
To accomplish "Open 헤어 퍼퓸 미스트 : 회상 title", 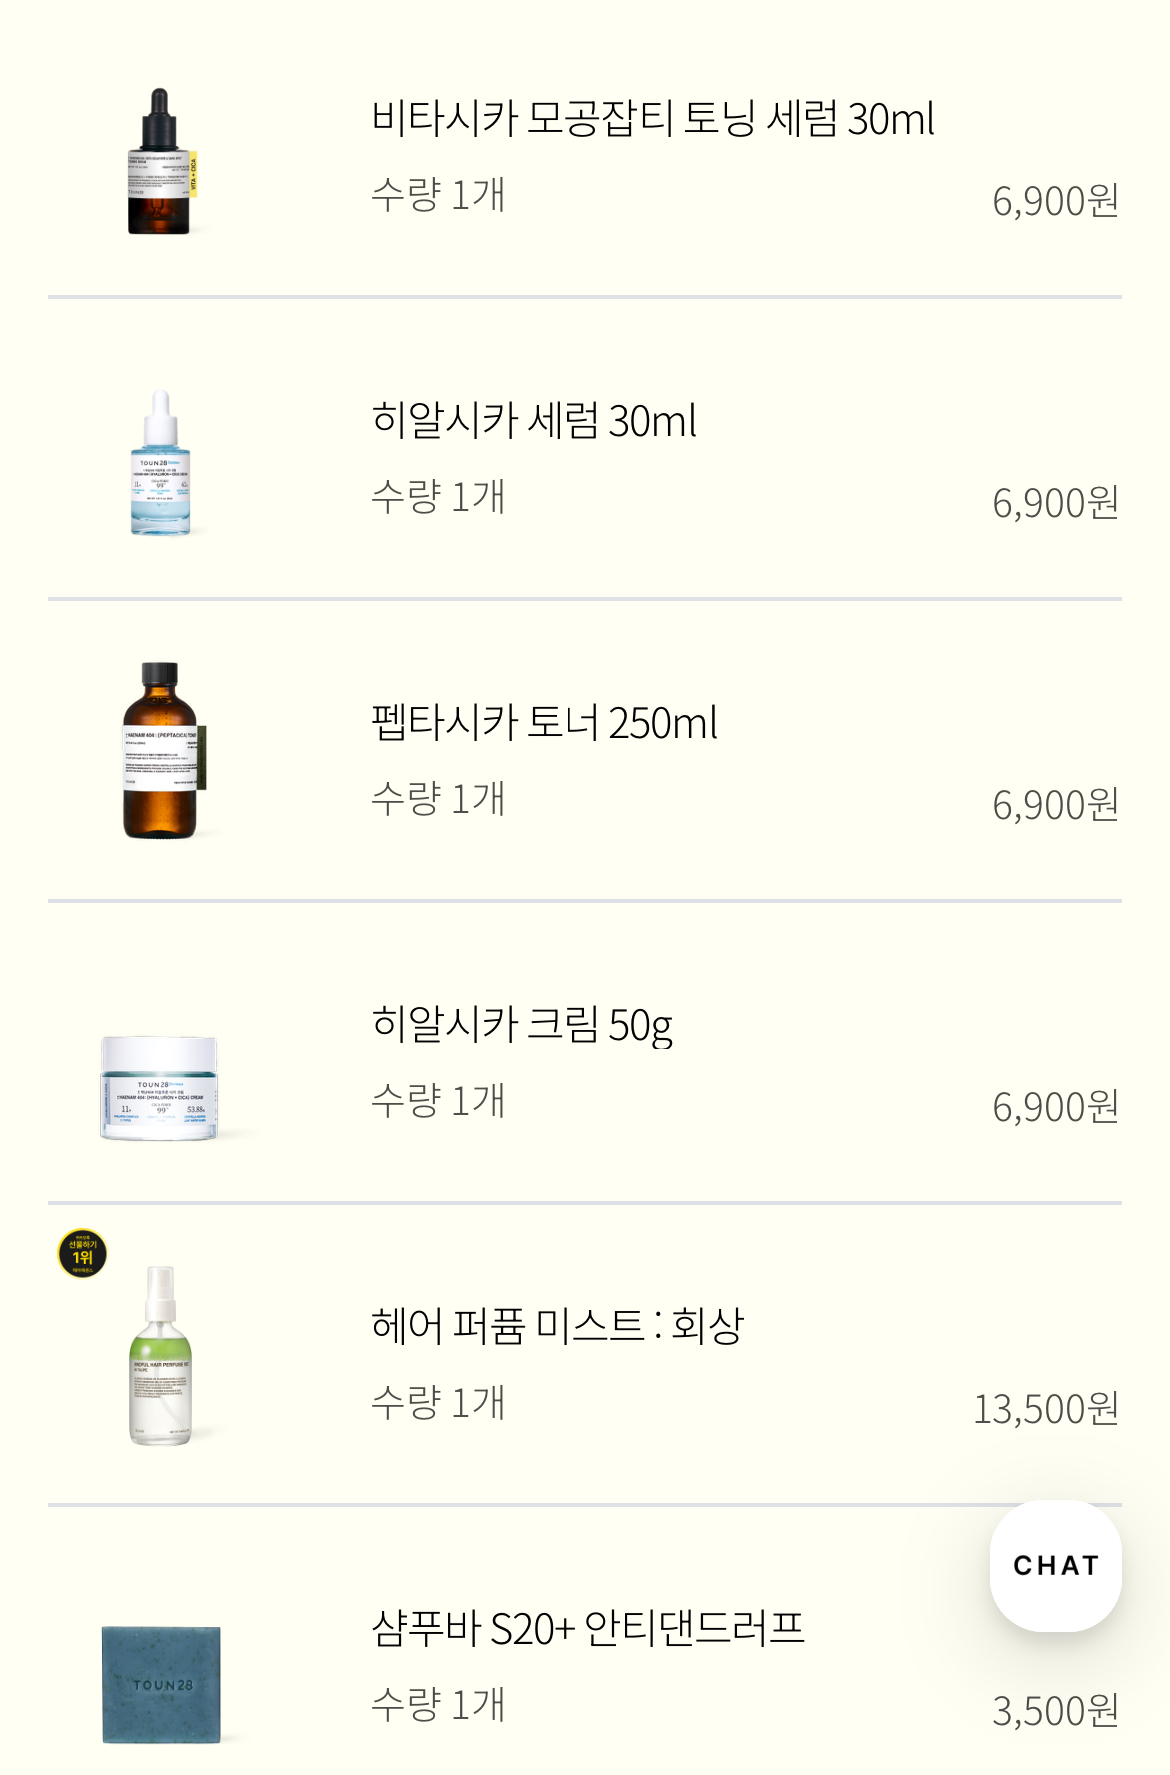I will 557,1326.
